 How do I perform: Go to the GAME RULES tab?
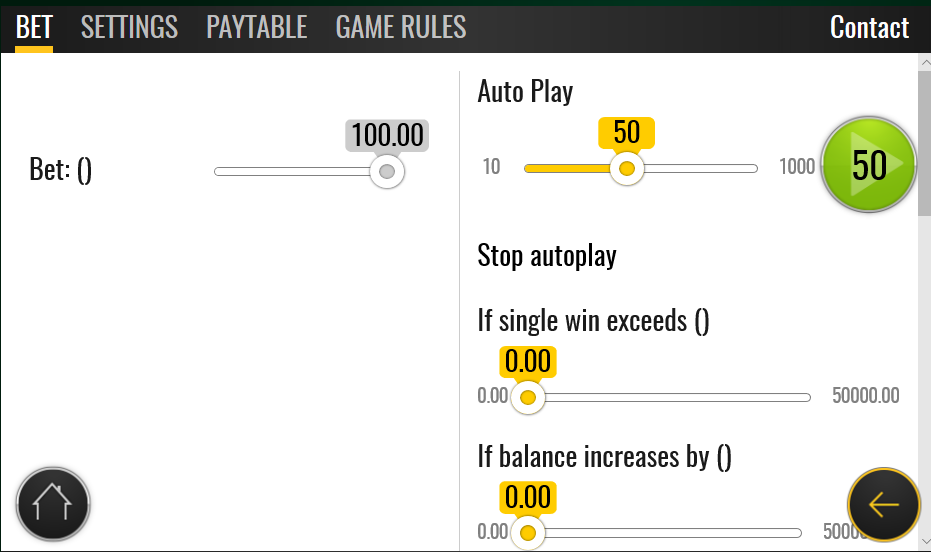401,27
